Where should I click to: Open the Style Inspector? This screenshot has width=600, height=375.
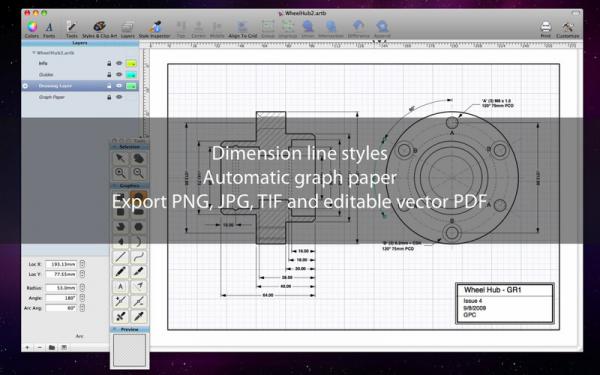154,29
